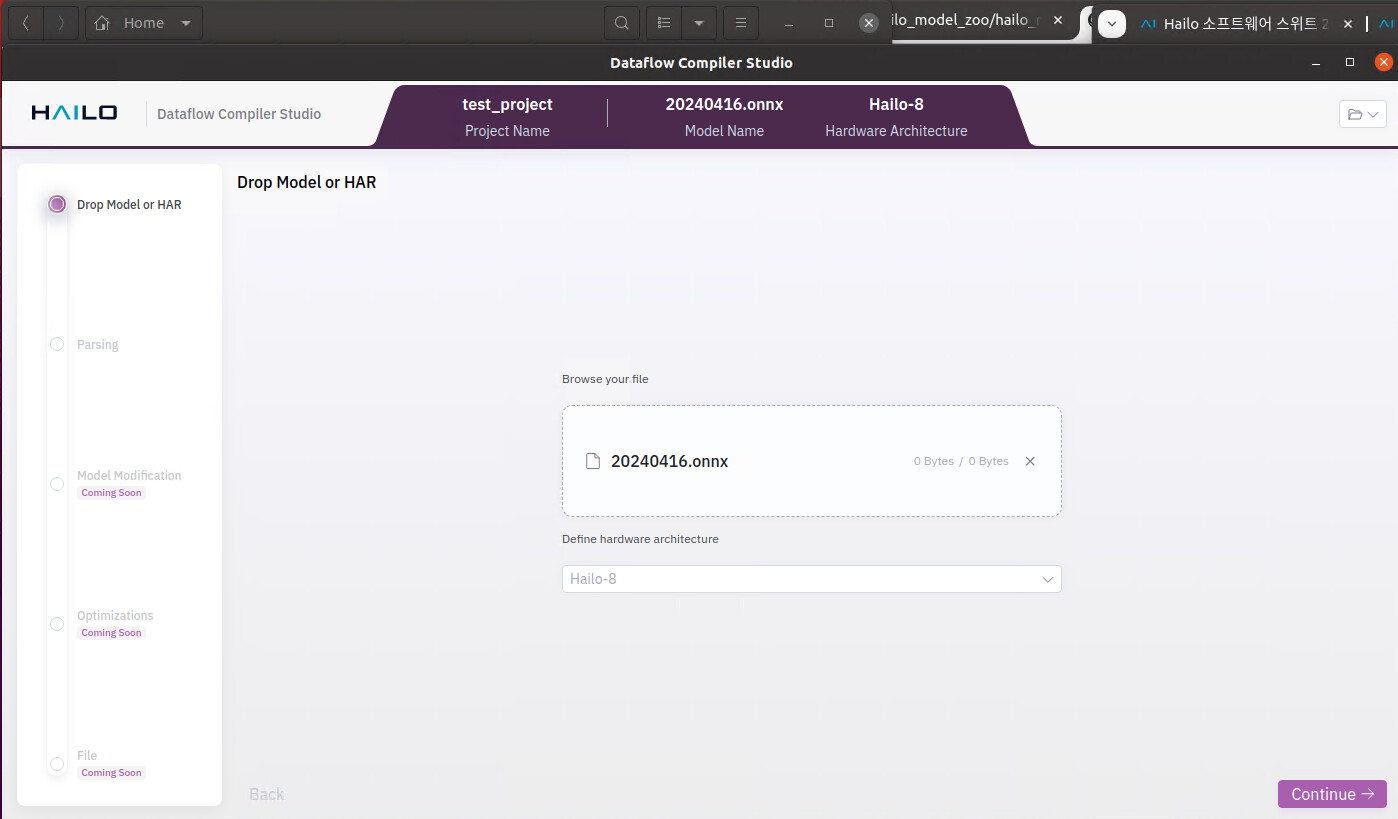Click the Continue button
The image size is (1398, 819).
(x=1331, y=794)
